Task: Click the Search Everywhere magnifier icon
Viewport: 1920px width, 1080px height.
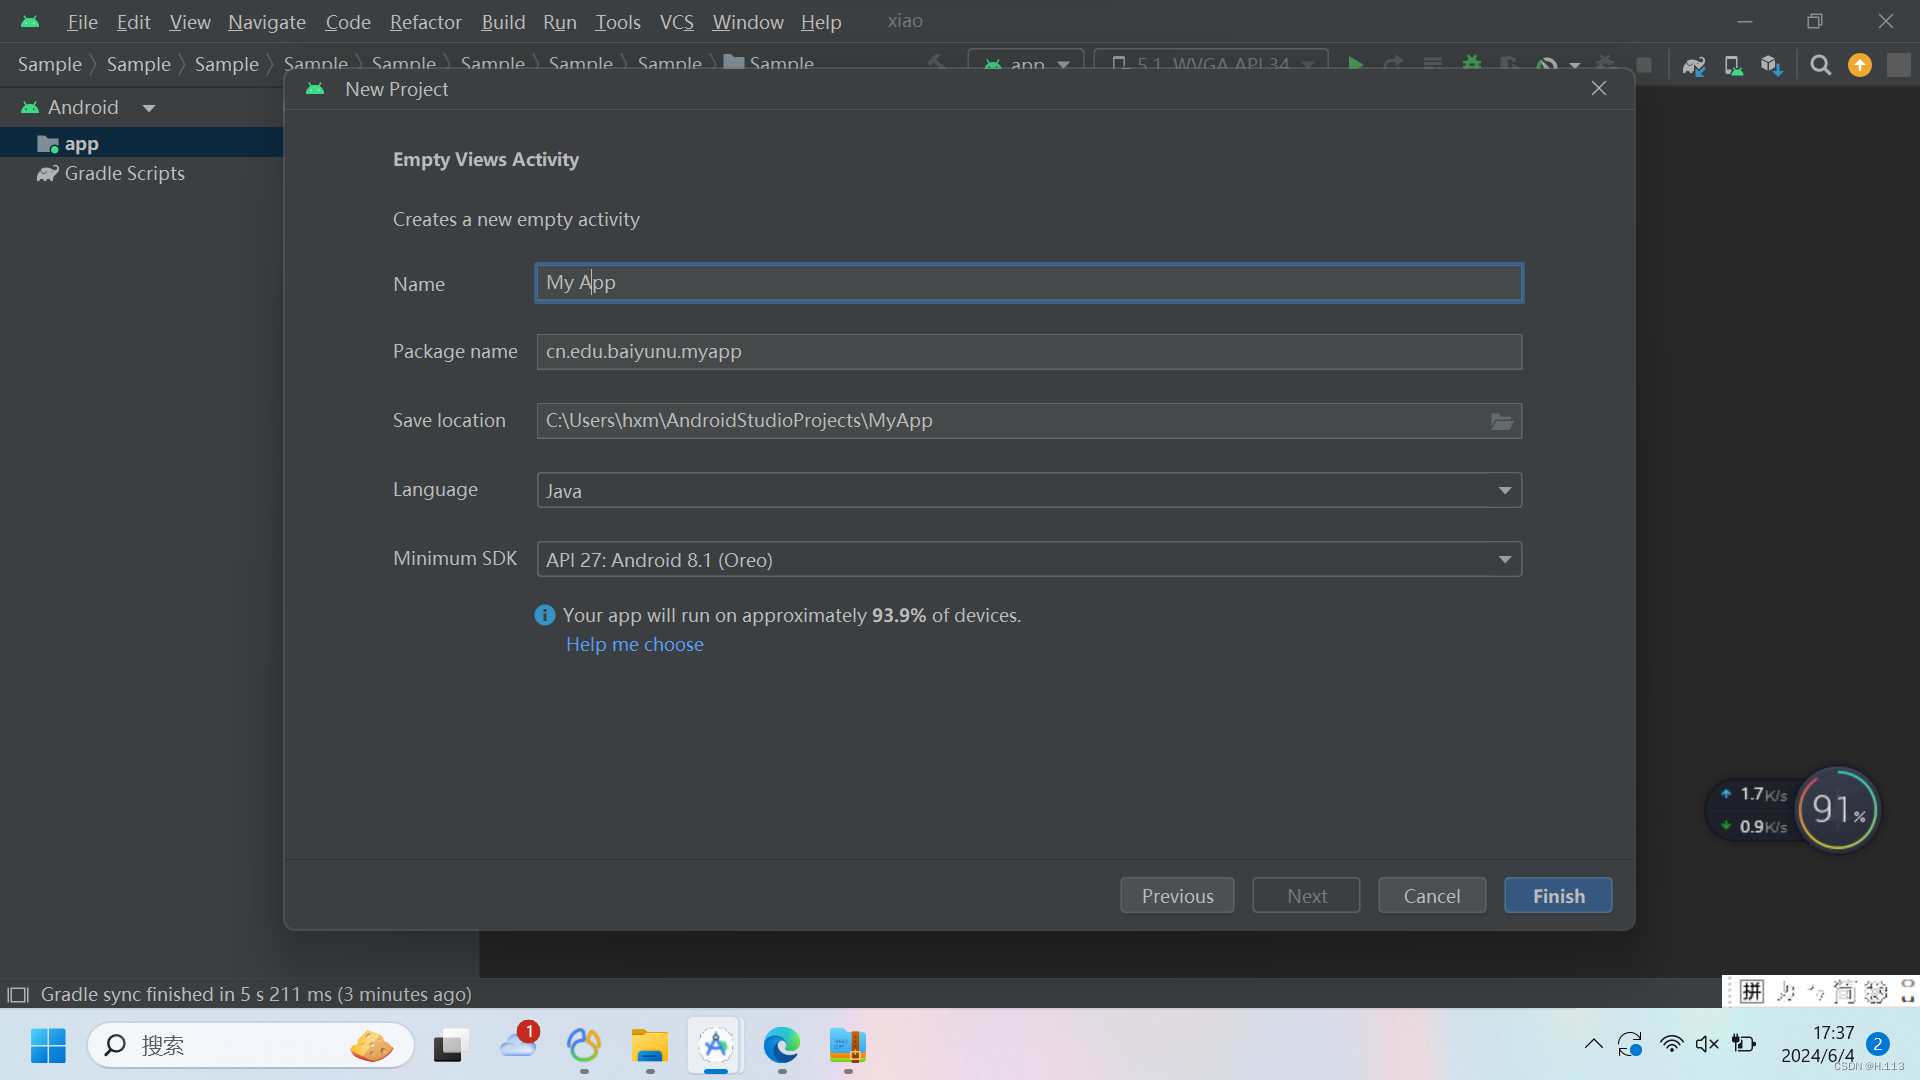Action: coord(1821,66)
